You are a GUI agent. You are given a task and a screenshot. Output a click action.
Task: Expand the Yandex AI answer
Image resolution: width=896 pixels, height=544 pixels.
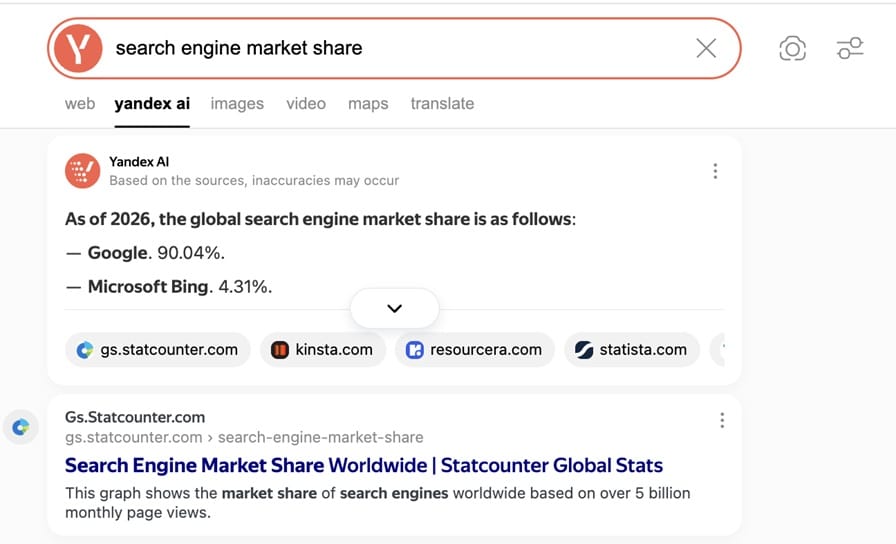coord(394,308)
